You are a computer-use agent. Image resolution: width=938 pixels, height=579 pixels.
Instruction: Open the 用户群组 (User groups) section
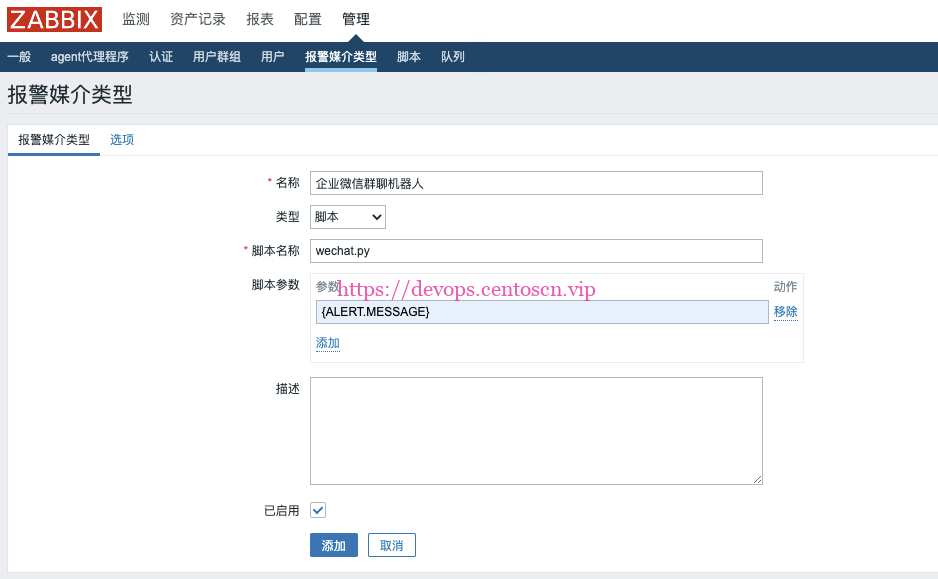pos(215,56)
